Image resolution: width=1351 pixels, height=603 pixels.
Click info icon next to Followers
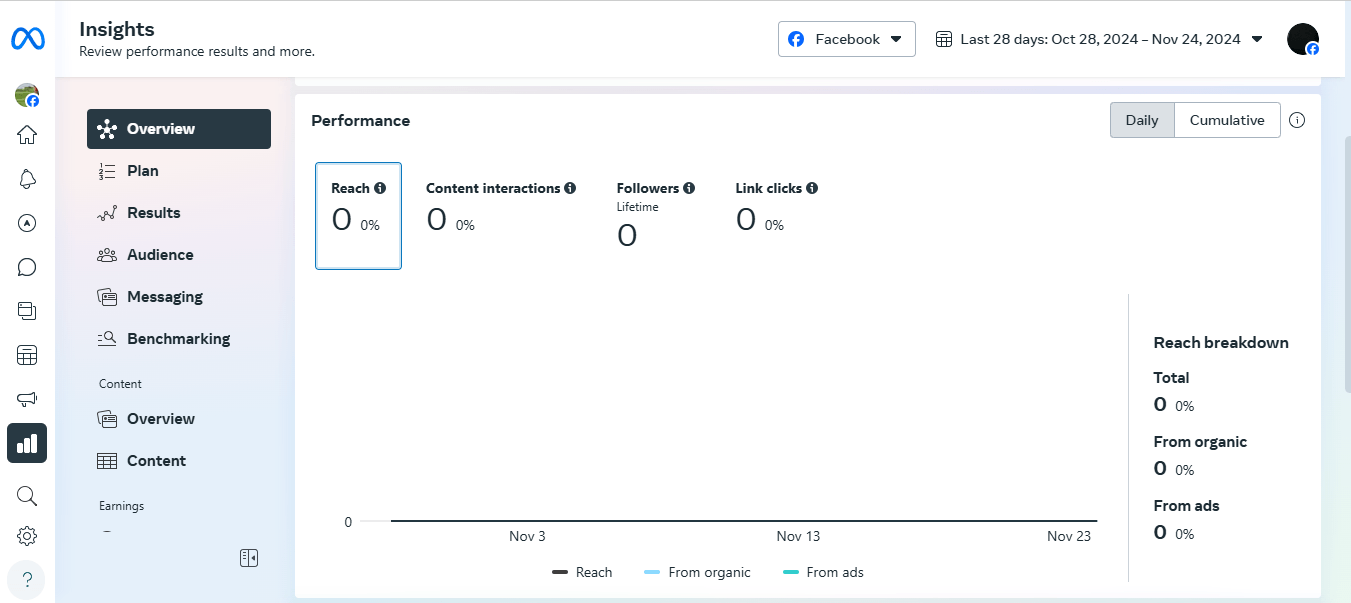pyautogui.click(x=689, y=188)
